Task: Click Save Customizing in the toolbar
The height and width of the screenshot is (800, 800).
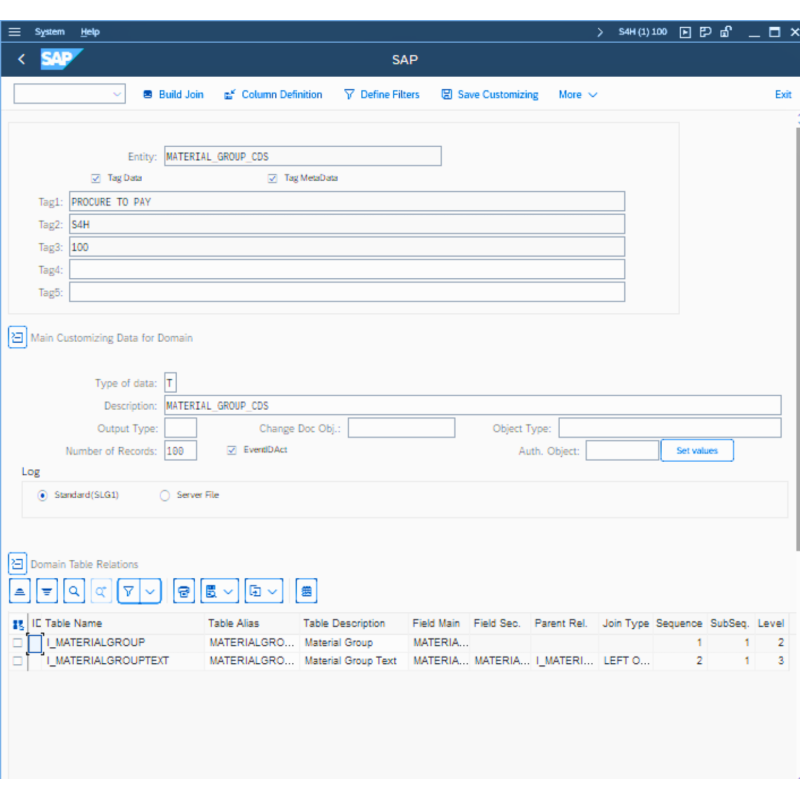Action: [489, 94]
